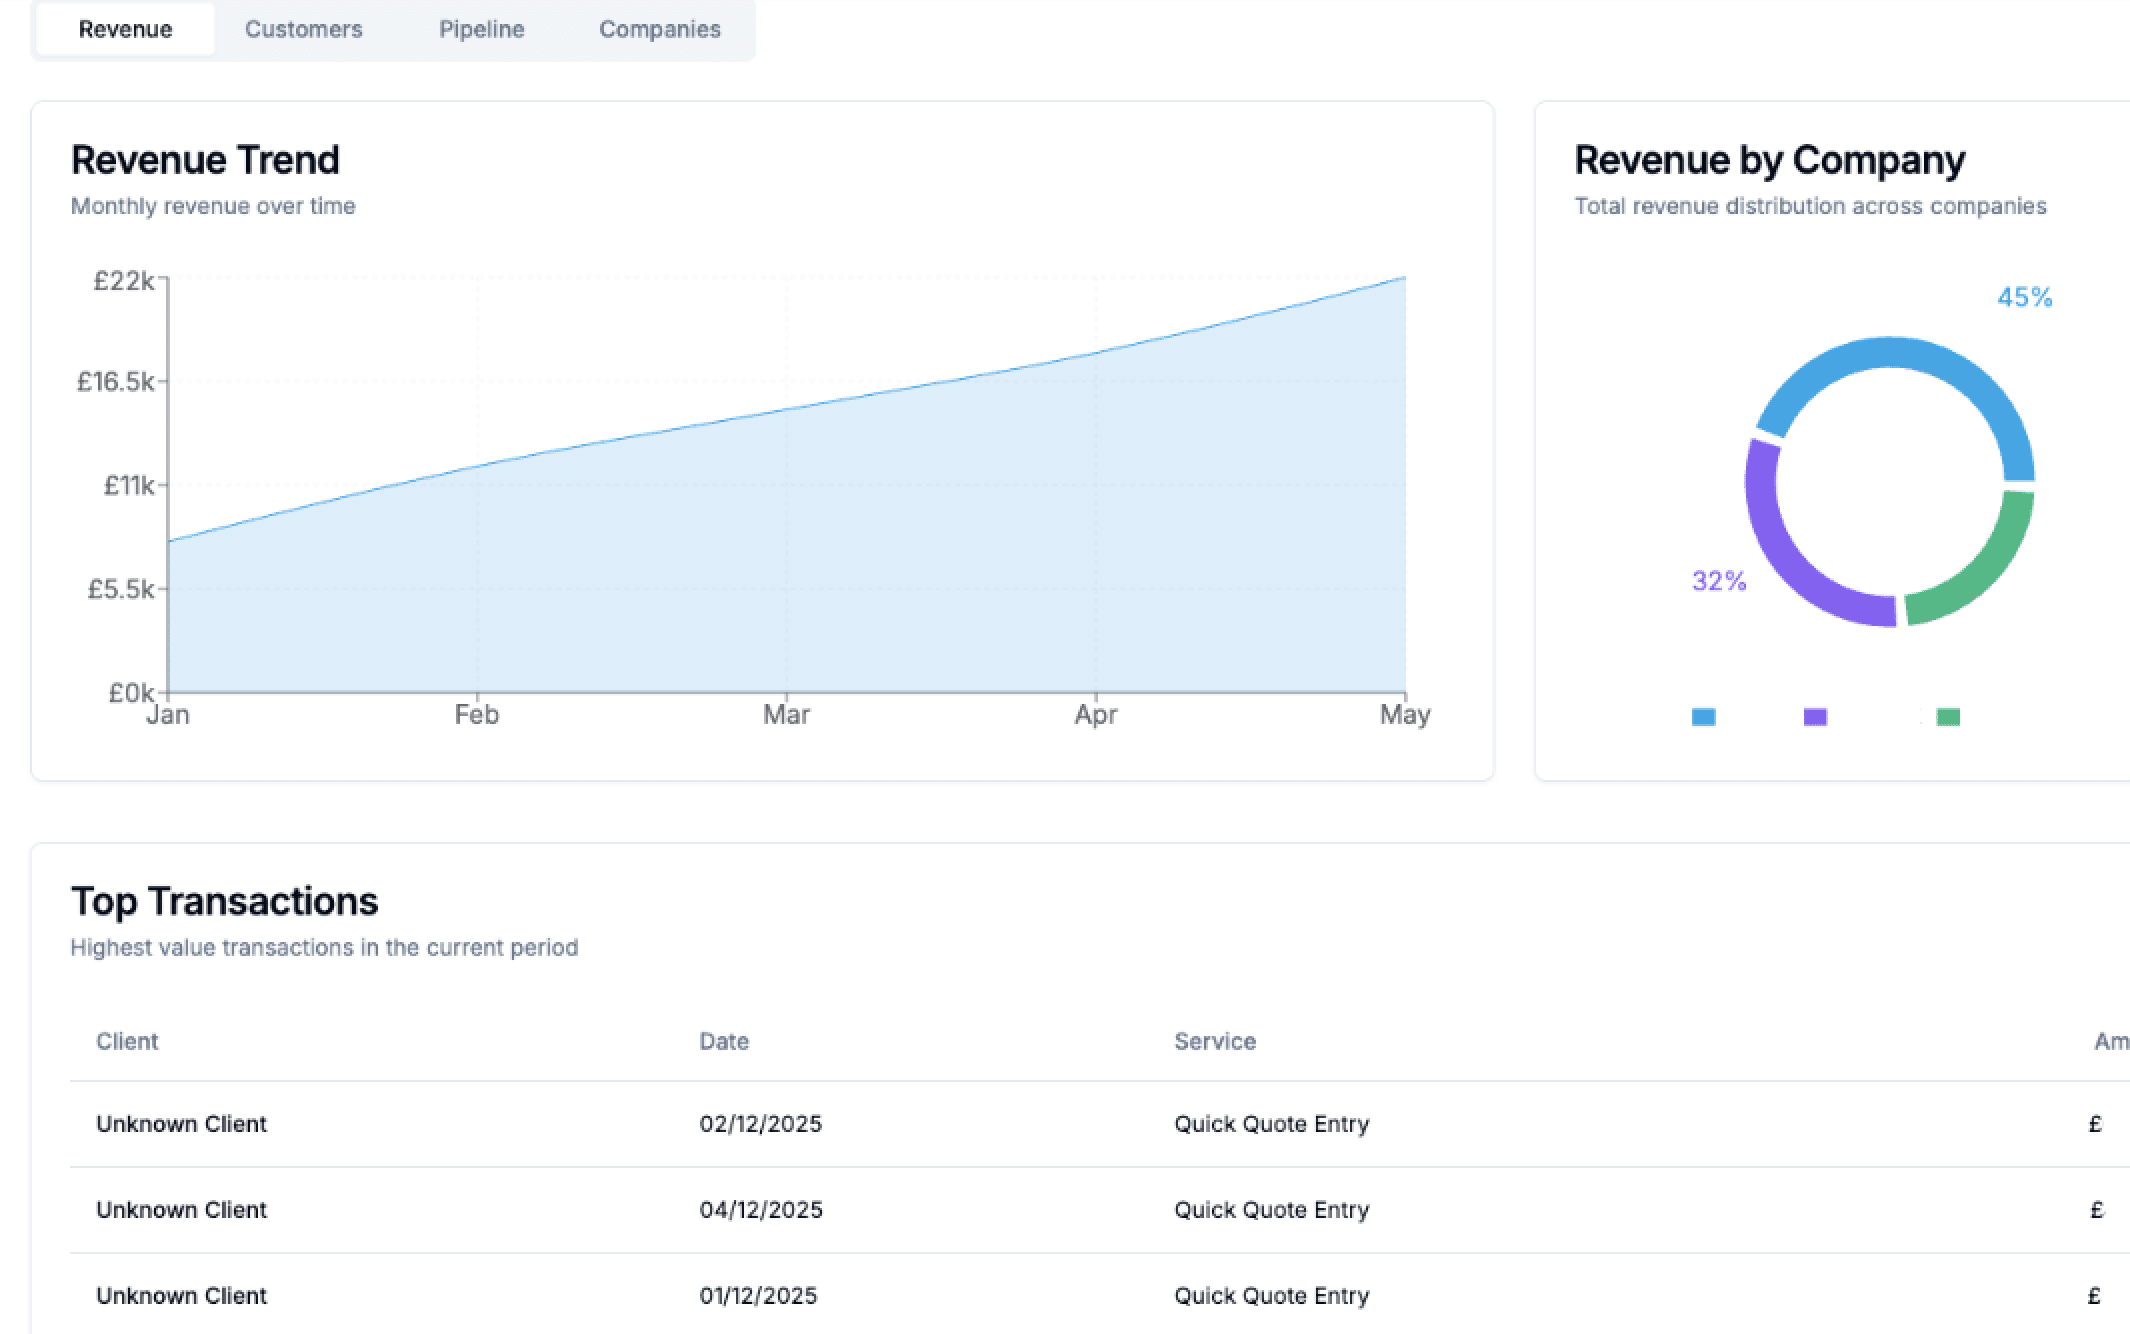Open the transaction dated 04/12/2025
This screenshot has width=2130, height=1334.
pyautogui.click(x=1100, y=1210)
